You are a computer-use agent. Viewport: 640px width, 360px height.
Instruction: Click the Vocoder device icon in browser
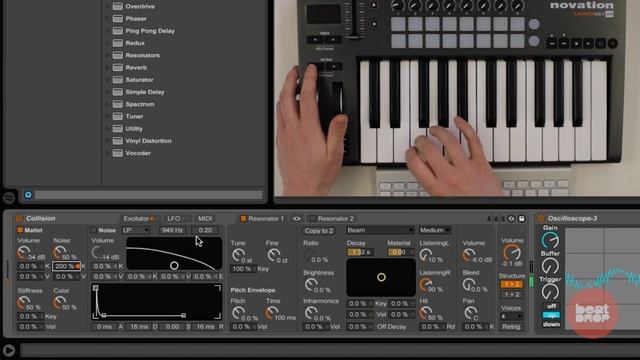tap(118, 153)
